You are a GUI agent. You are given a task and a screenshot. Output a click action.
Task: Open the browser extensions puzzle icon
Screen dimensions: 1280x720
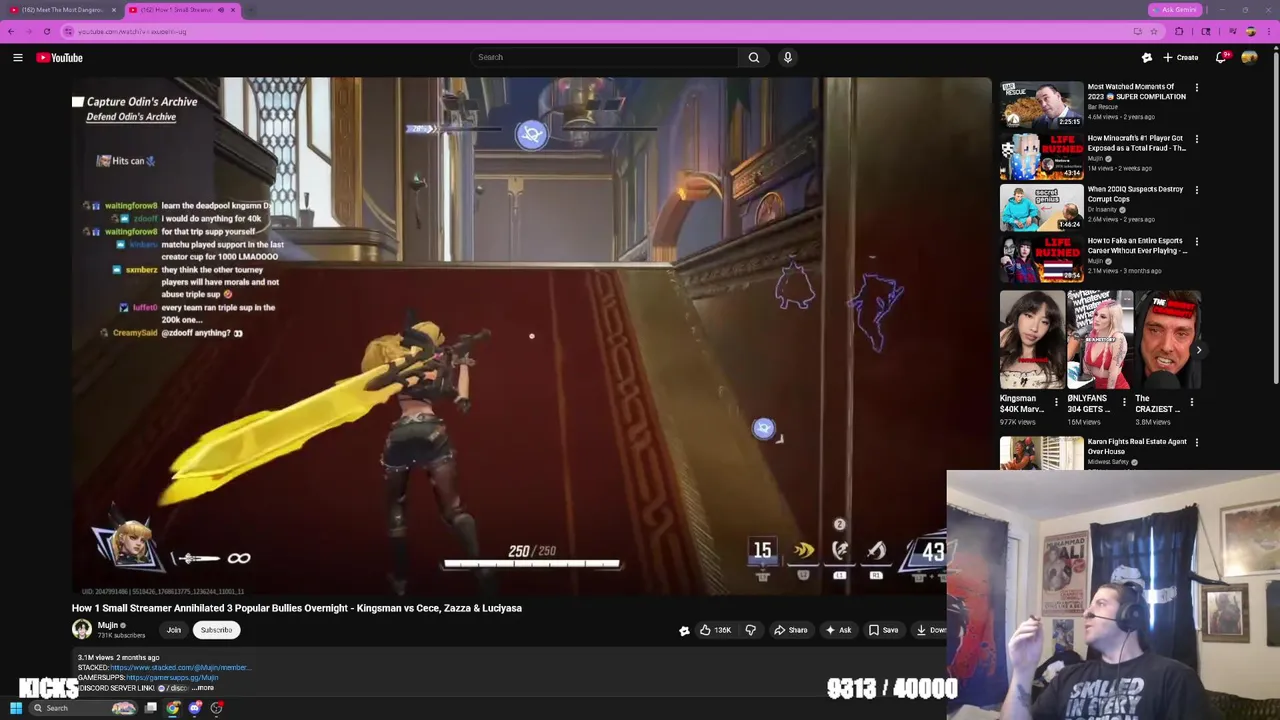click(1179, 31)
